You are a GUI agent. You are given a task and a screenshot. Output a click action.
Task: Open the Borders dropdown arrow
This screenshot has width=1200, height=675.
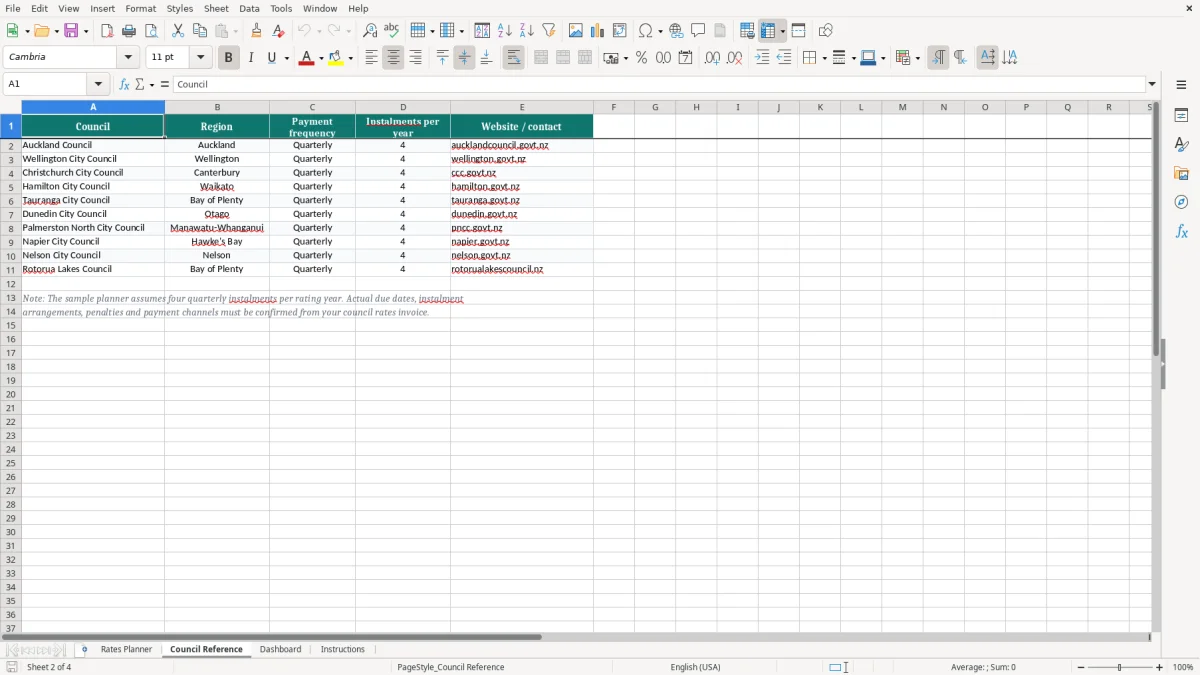pos(823,58)
